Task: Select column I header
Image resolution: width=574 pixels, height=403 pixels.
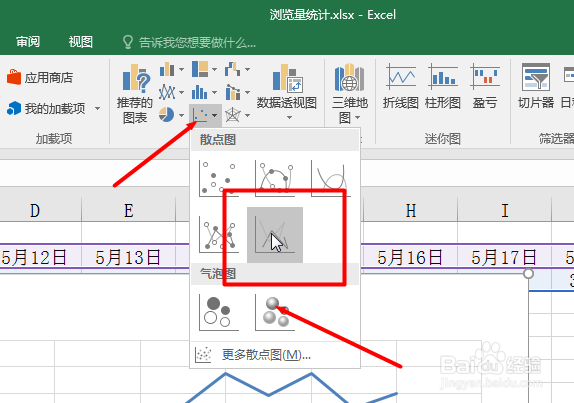Action: (505, 210)
